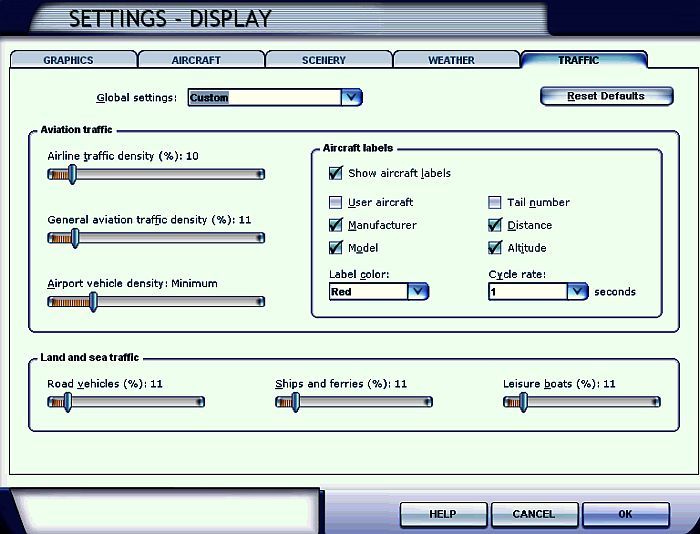Uncheck the Distance label checkbox
The image size is (700, 534).
tap(495, 225)
